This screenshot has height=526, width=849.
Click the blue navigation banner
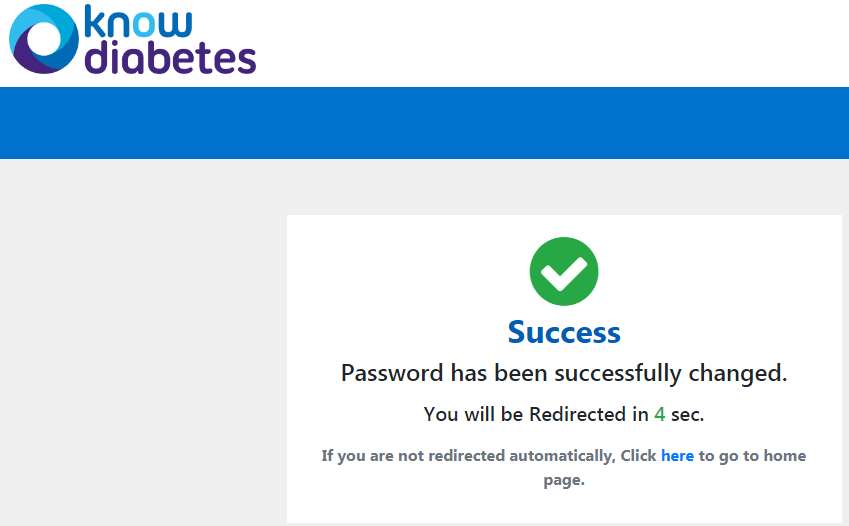pyautogui.click(x=424, y=123)
